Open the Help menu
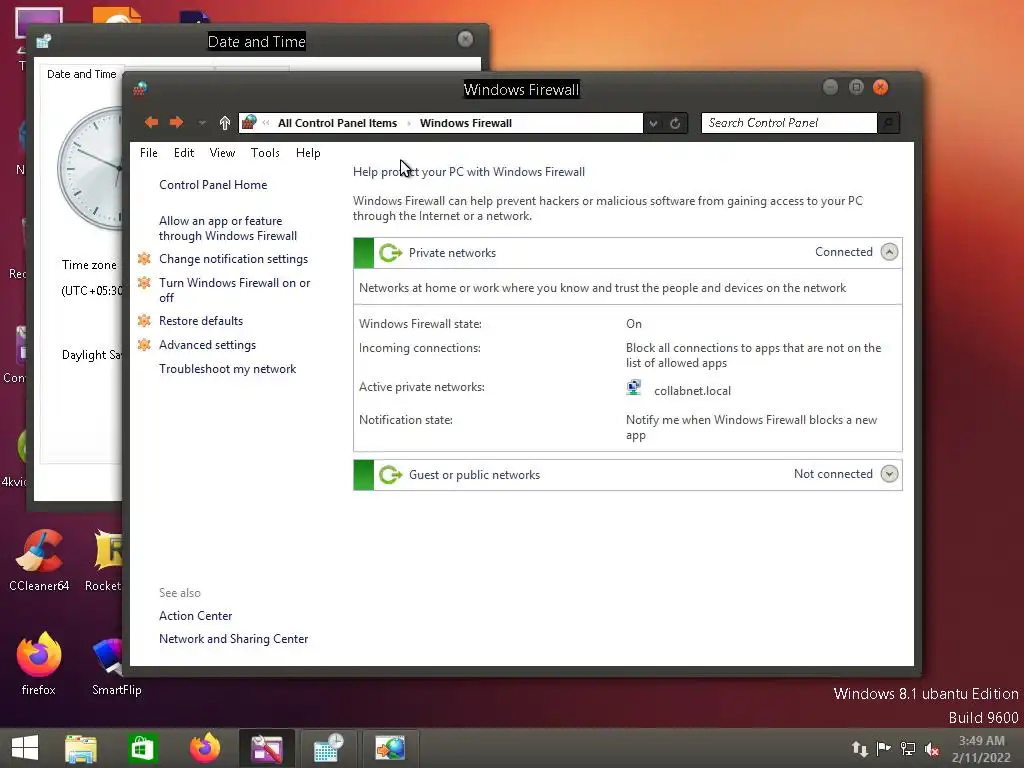 tap(308, 153)
